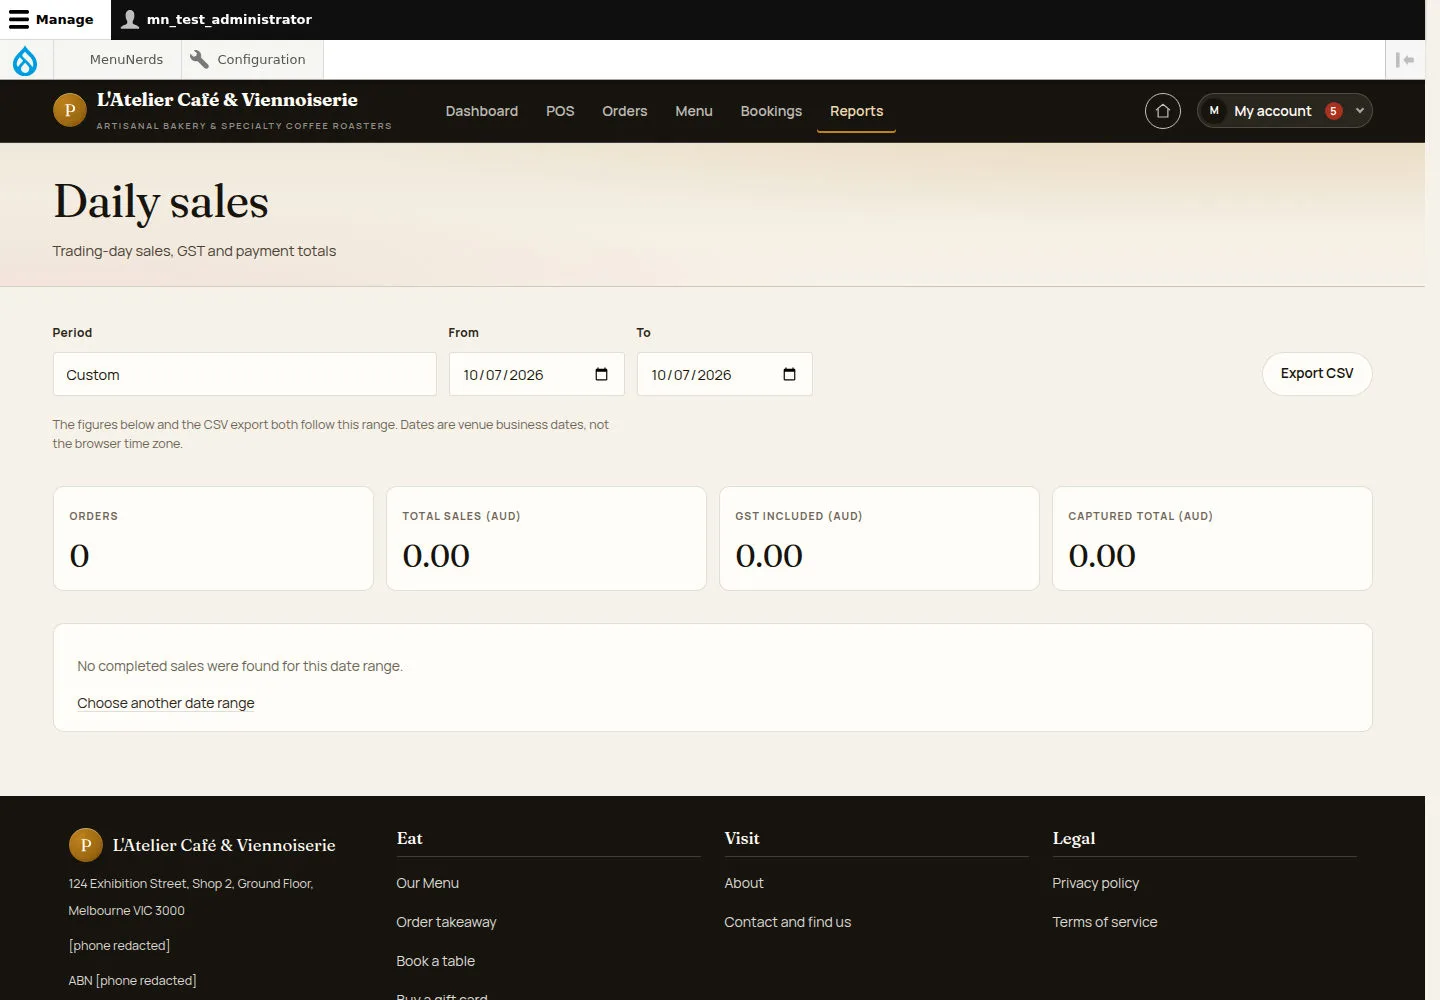
Task: Click the From date field
Action: pos(537,374)
